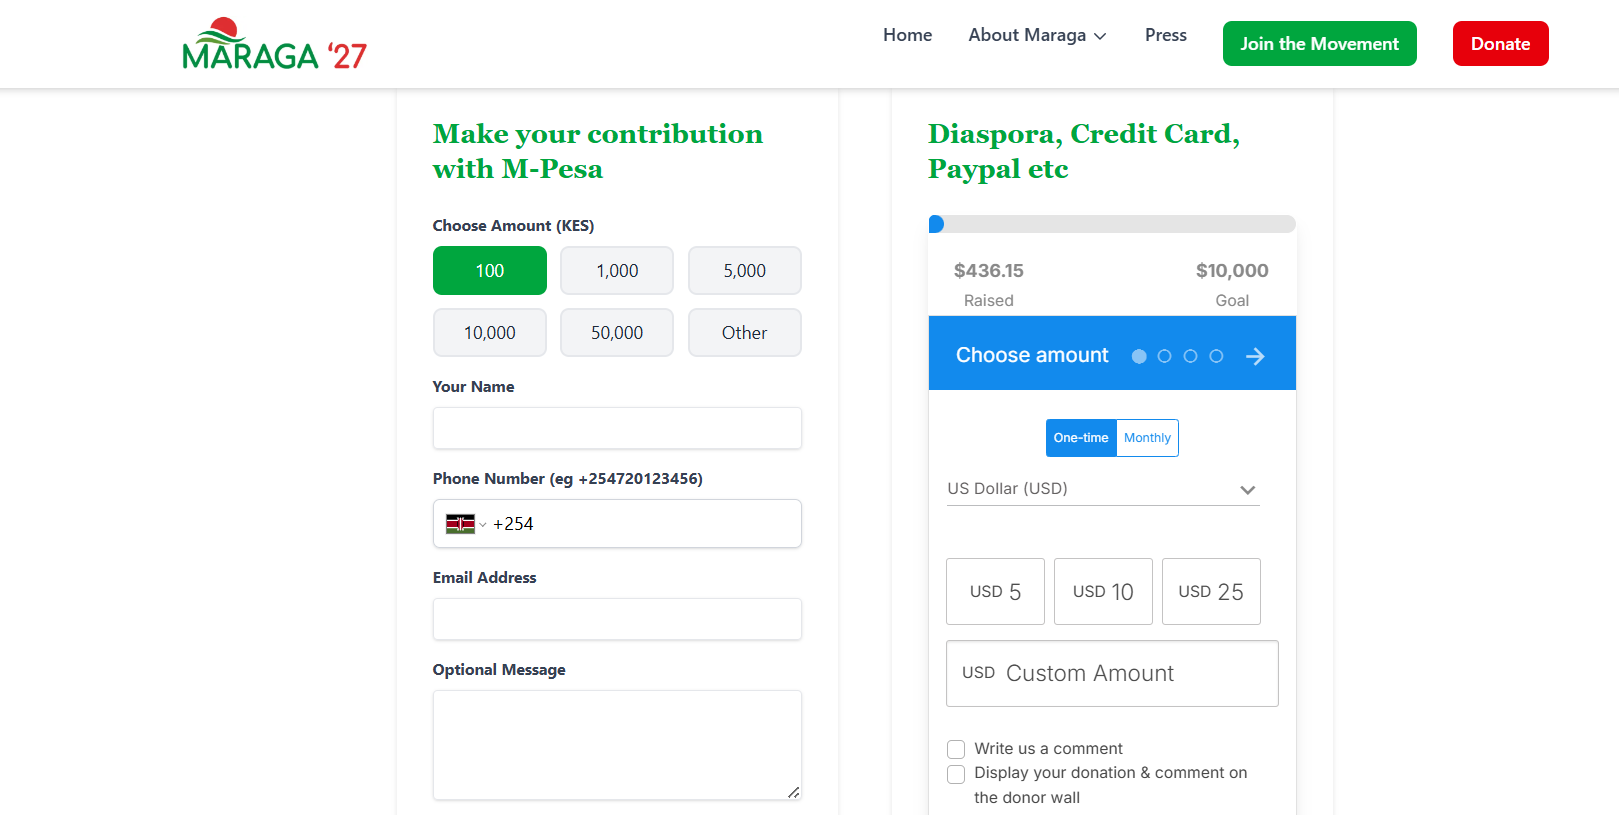Click the Join the Movement button

(x=1319, y=44)
